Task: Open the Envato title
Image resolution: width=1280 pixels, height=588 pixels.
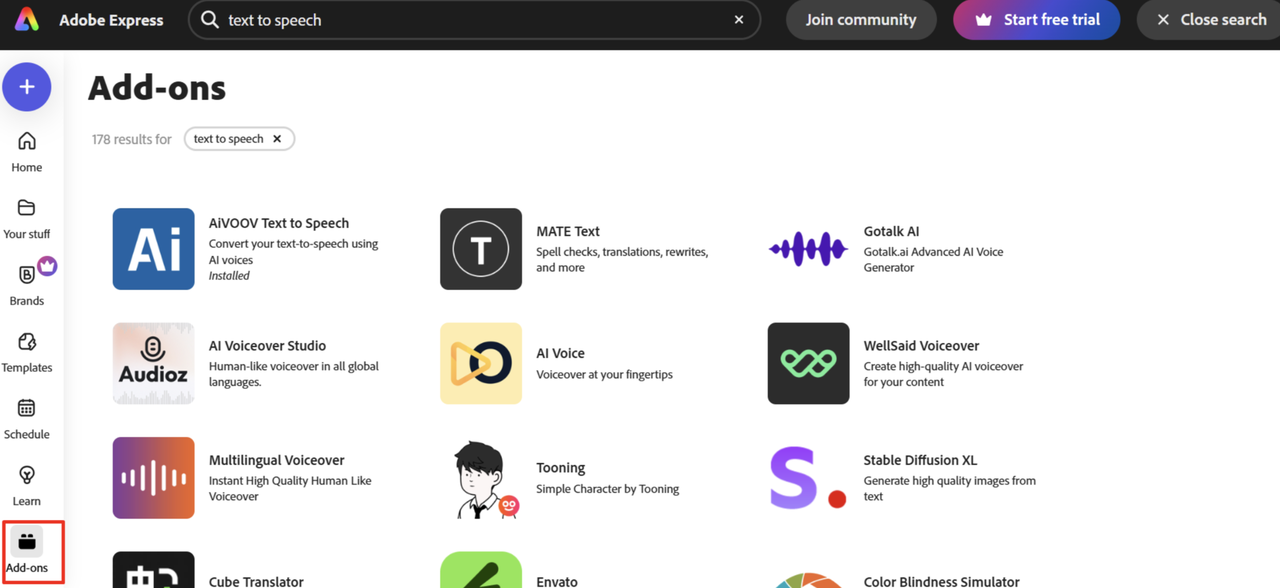Action: pos(557,581)
